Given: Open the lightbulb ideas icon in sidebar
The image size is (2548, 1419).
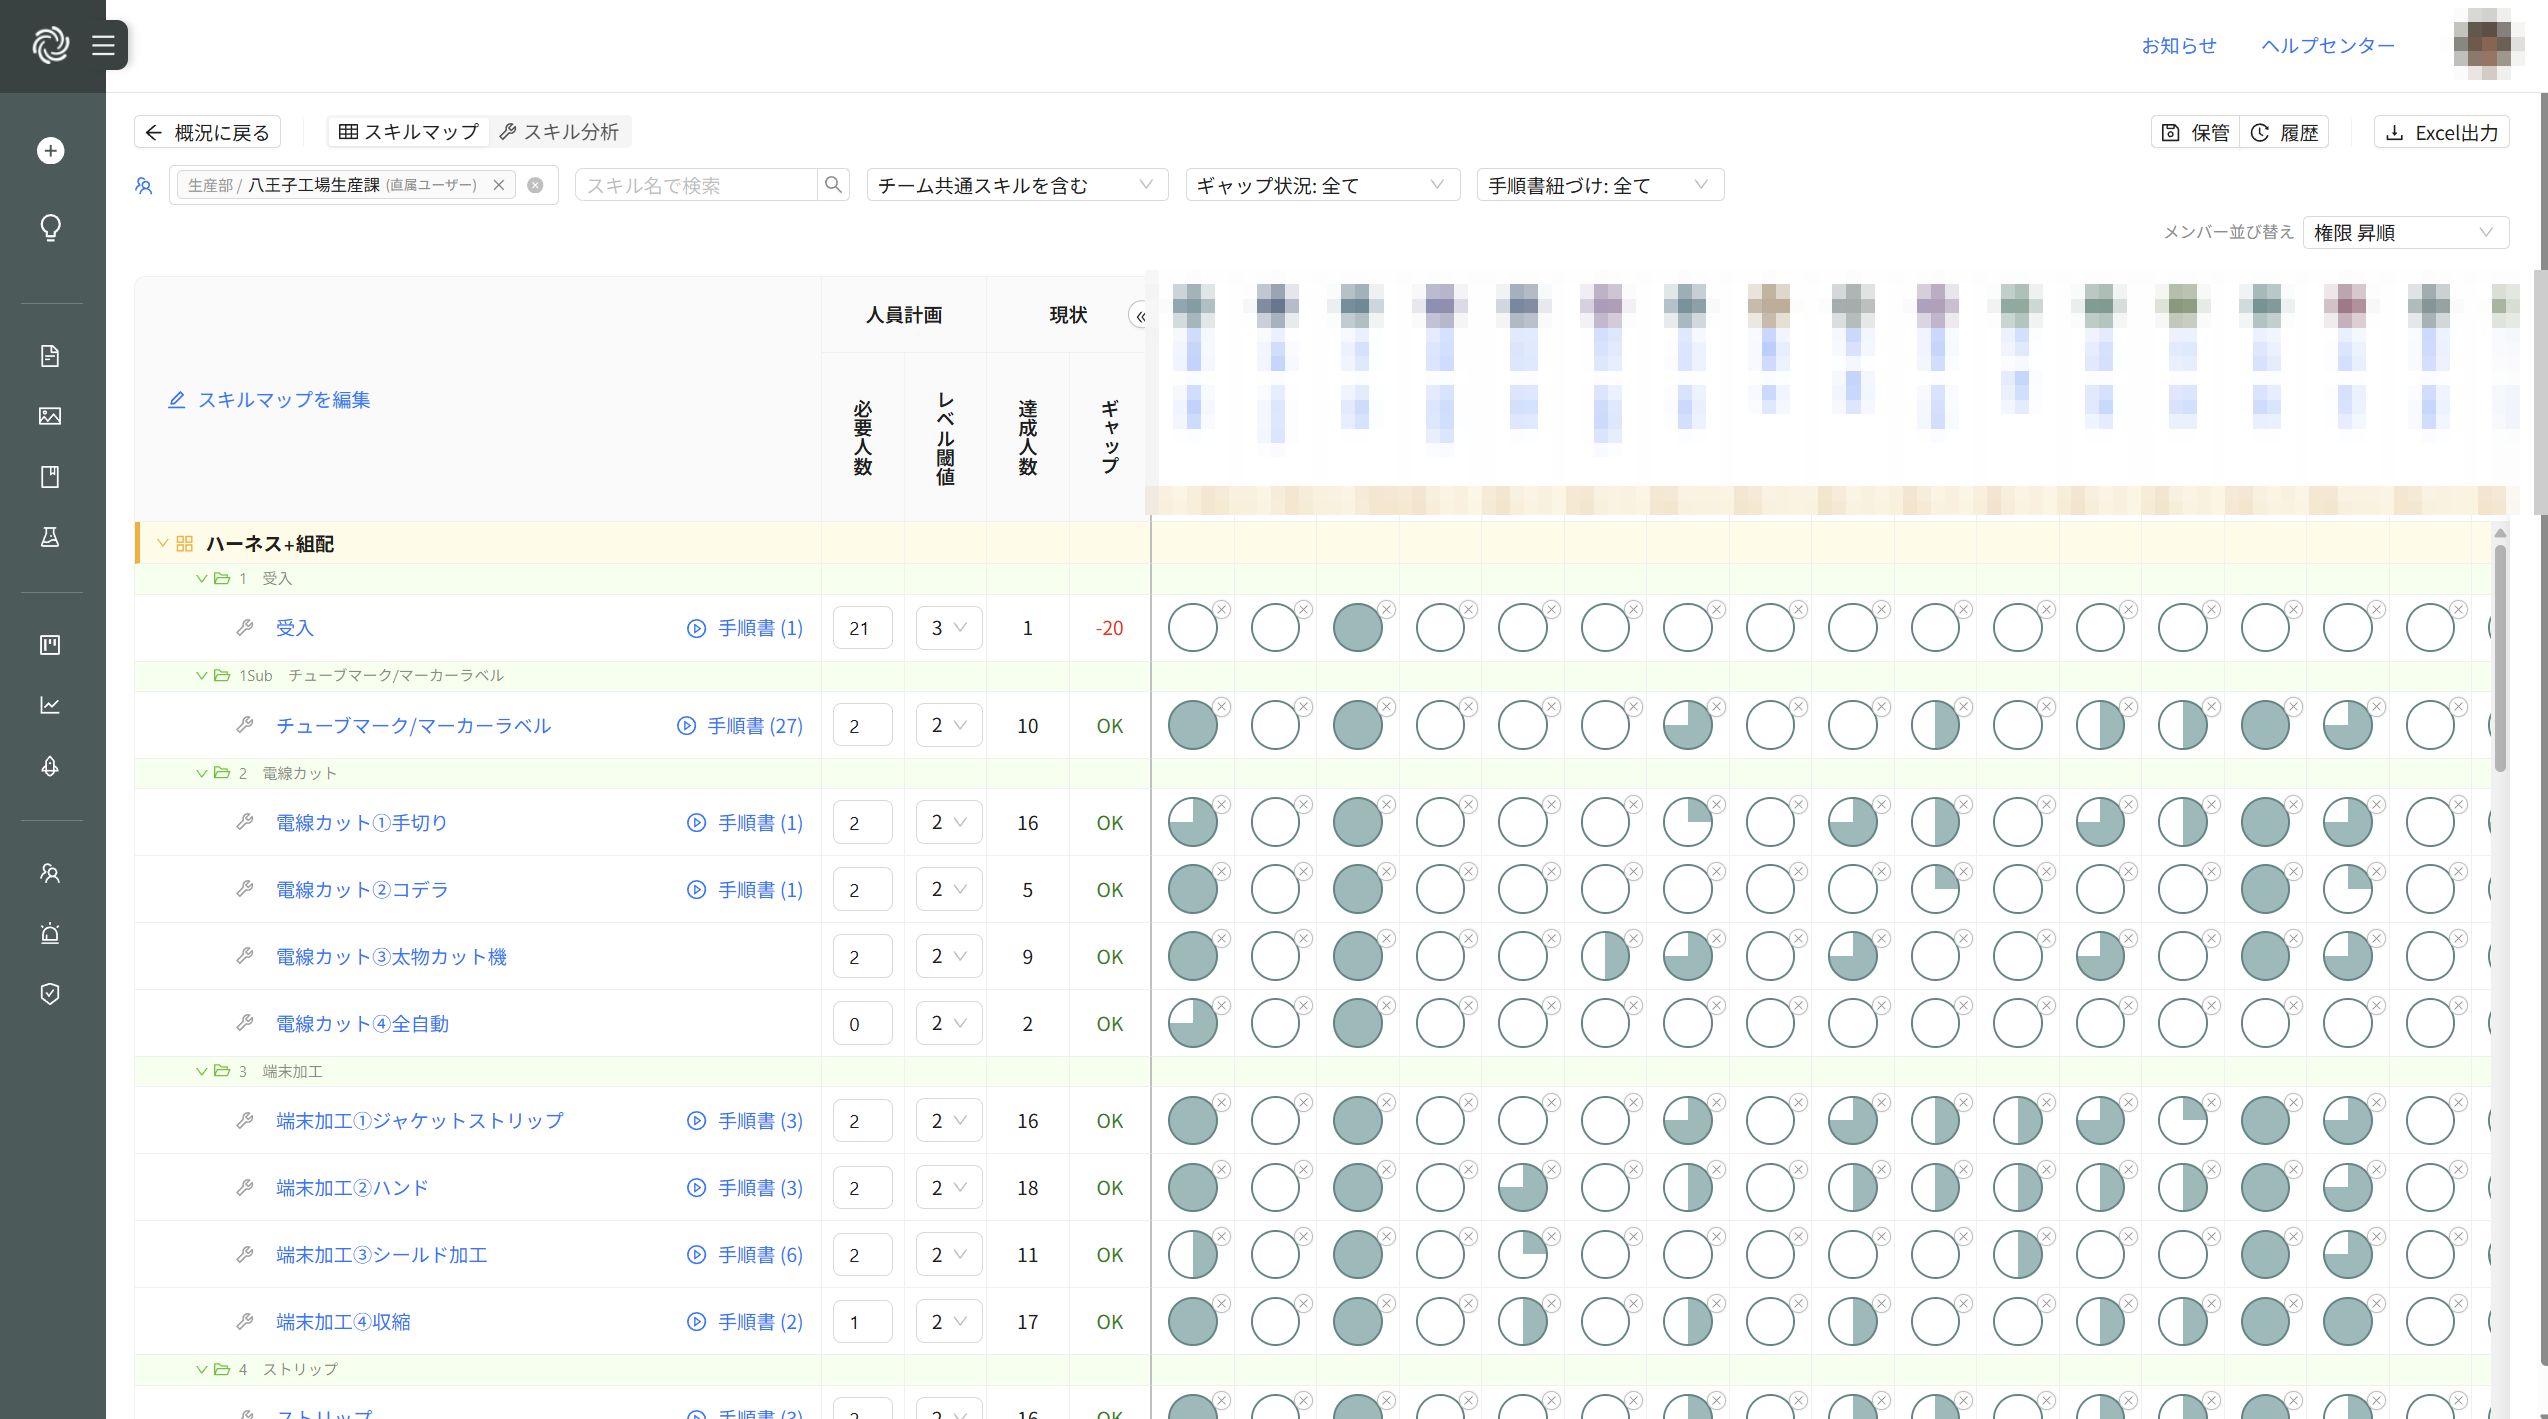Looking at the screenshot, I should 50,228.
